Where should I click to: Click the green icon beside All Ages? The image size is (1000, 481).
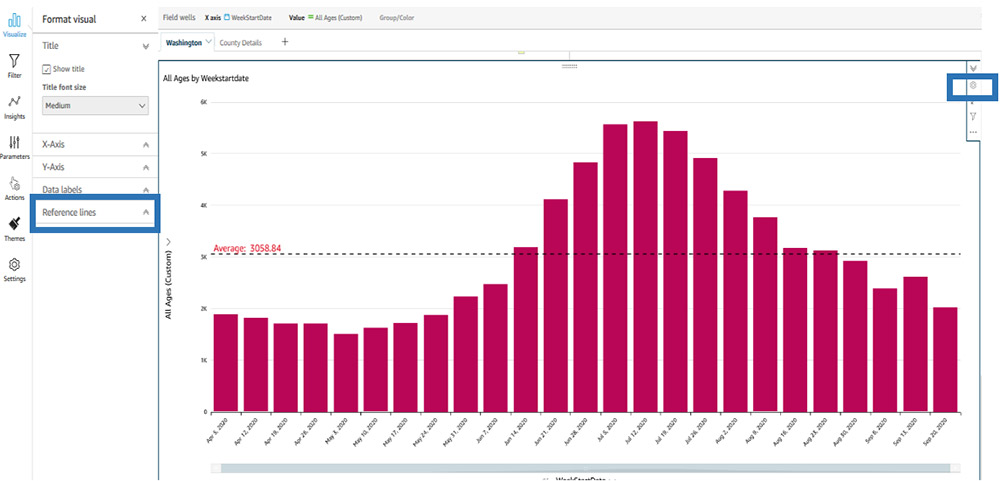(311, 17)
